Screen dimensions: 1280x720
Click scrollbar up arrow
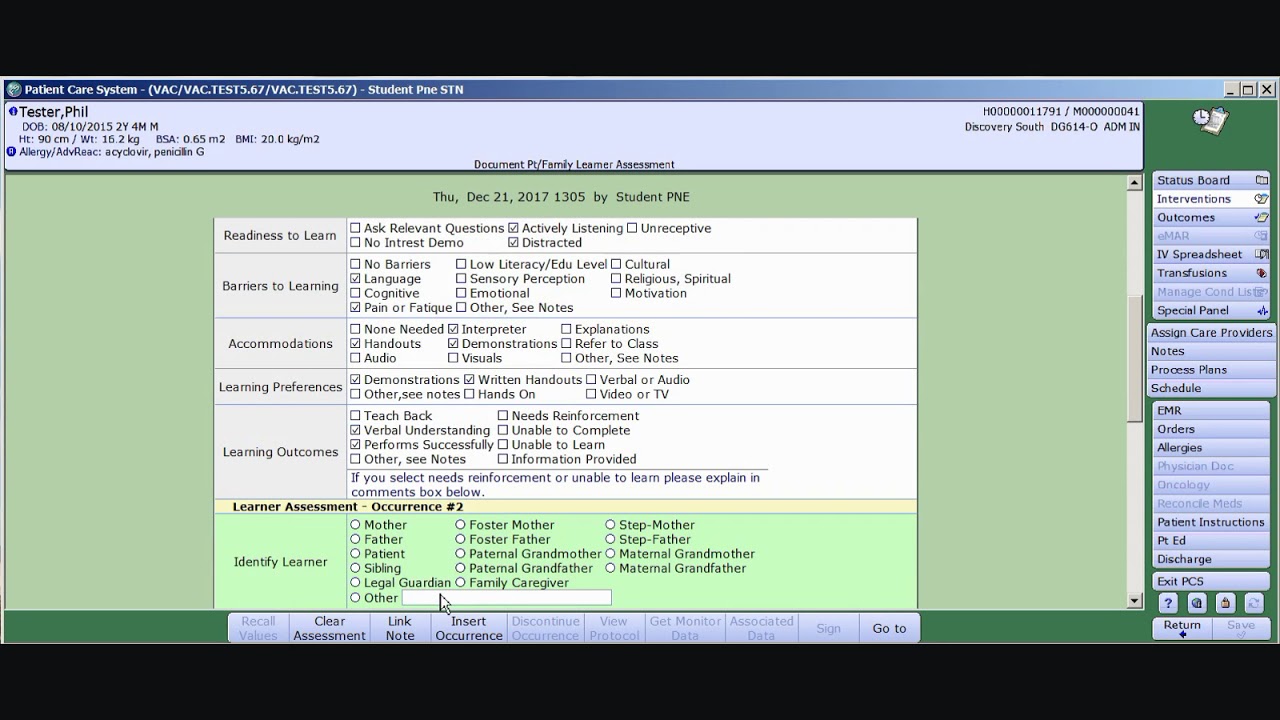pos(1134,183)
